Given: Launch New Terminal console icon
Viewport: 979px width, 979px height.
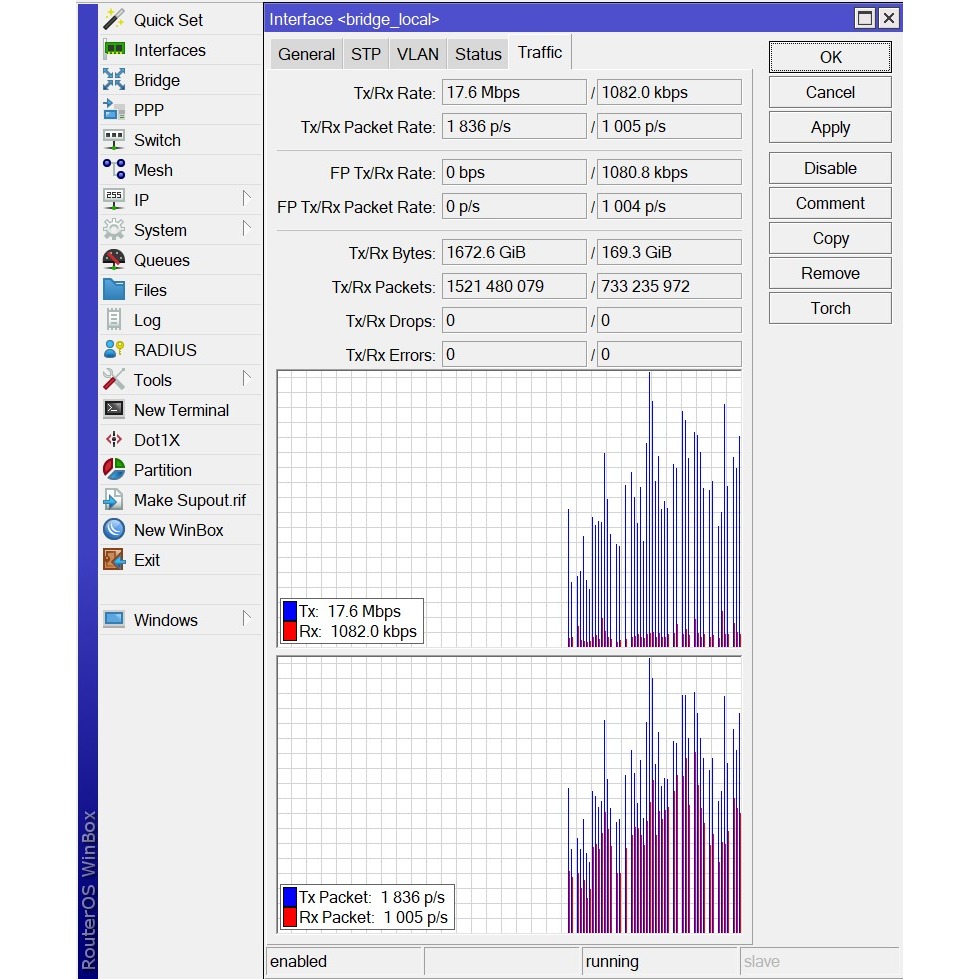Looking at the screenshot, I should tap(114, 409).
